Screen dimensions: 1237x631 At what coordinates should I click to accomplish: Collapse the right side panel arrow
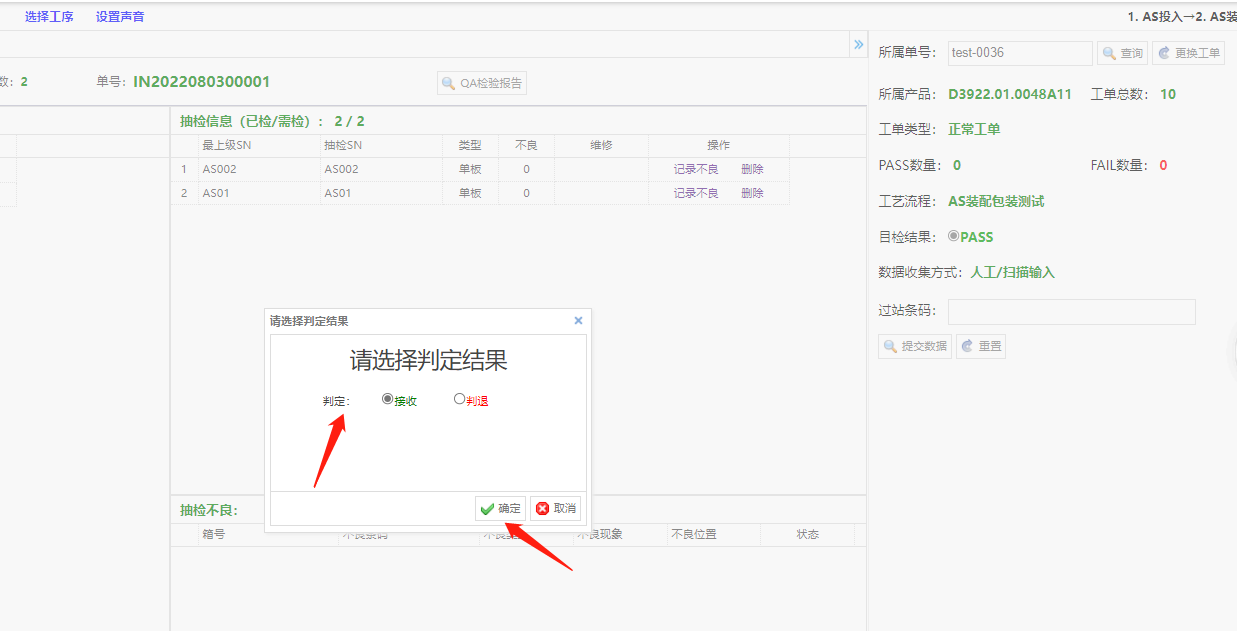click(858, 44)
